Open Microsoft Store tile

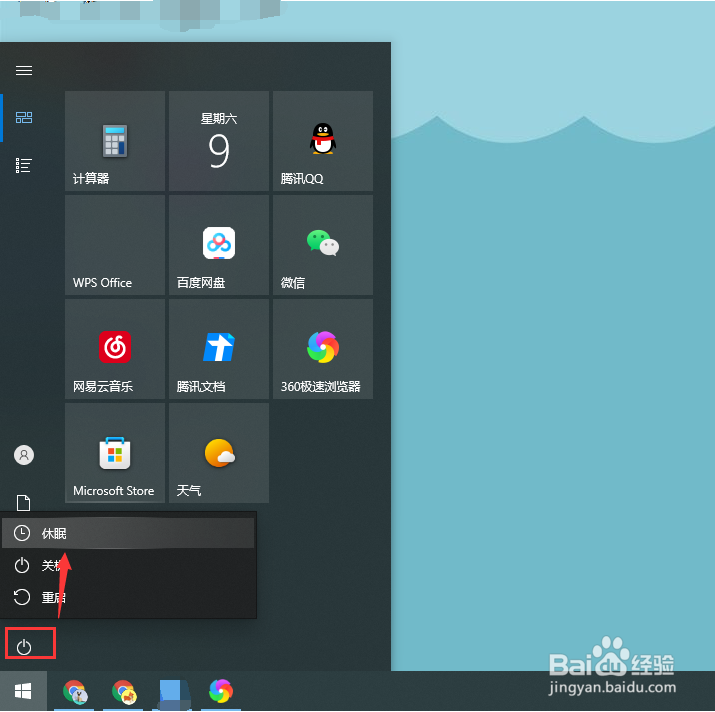(115, 453)
